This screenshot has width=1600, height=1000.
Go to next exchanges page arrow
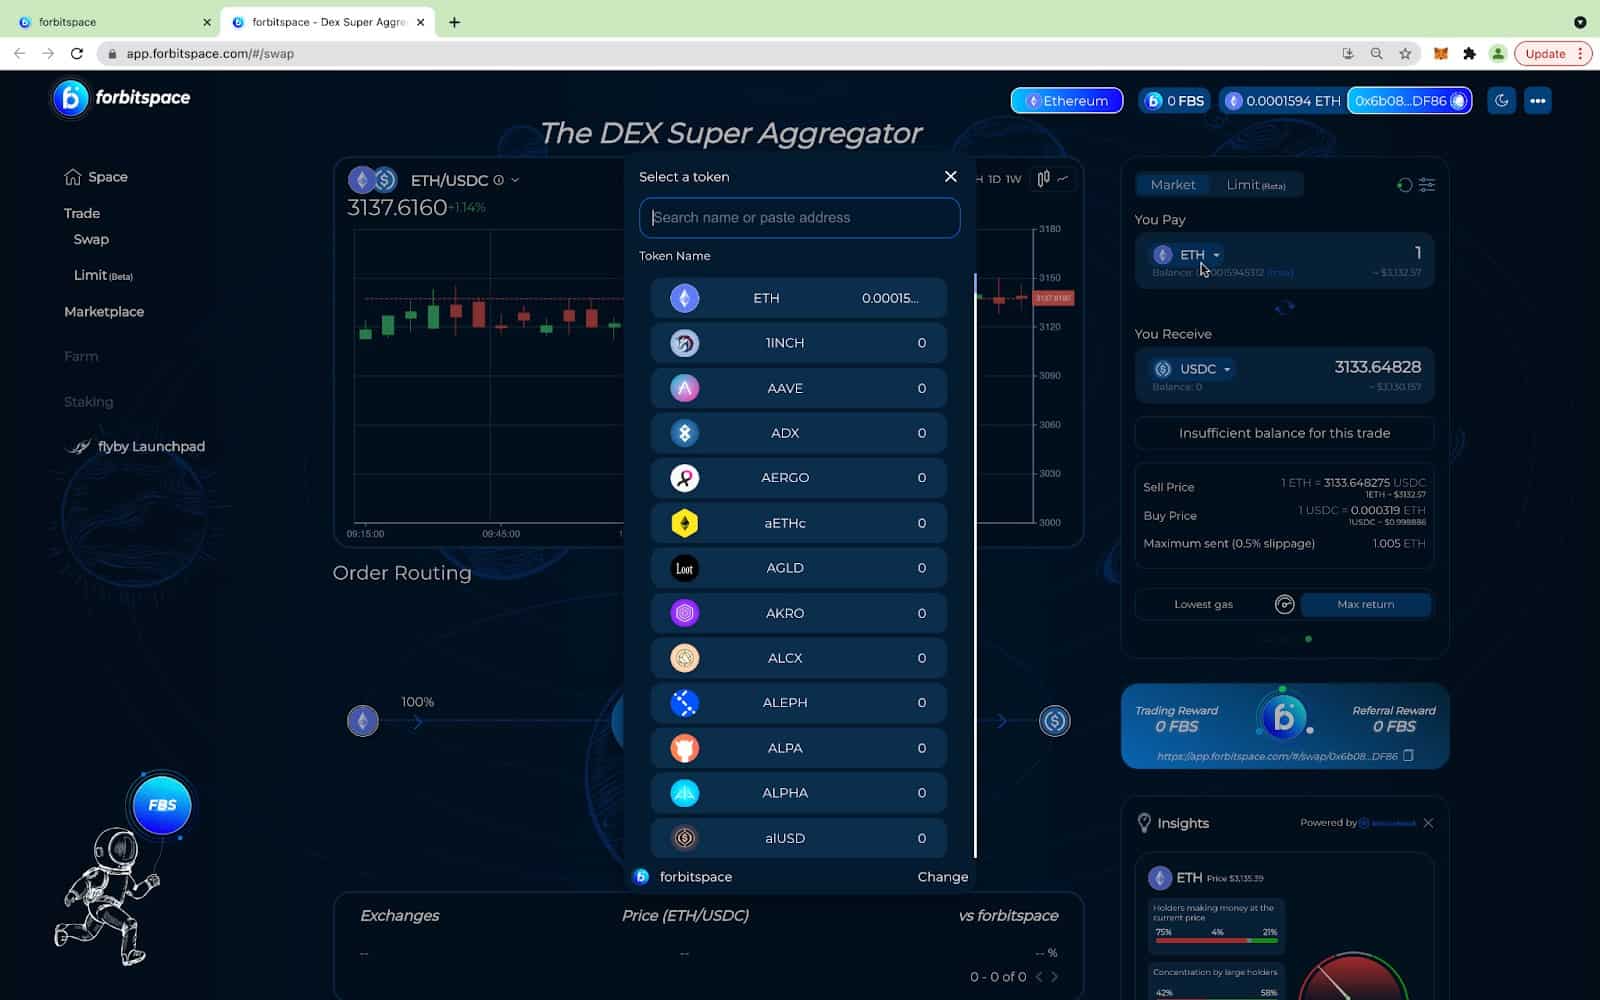coord(1054,977)
